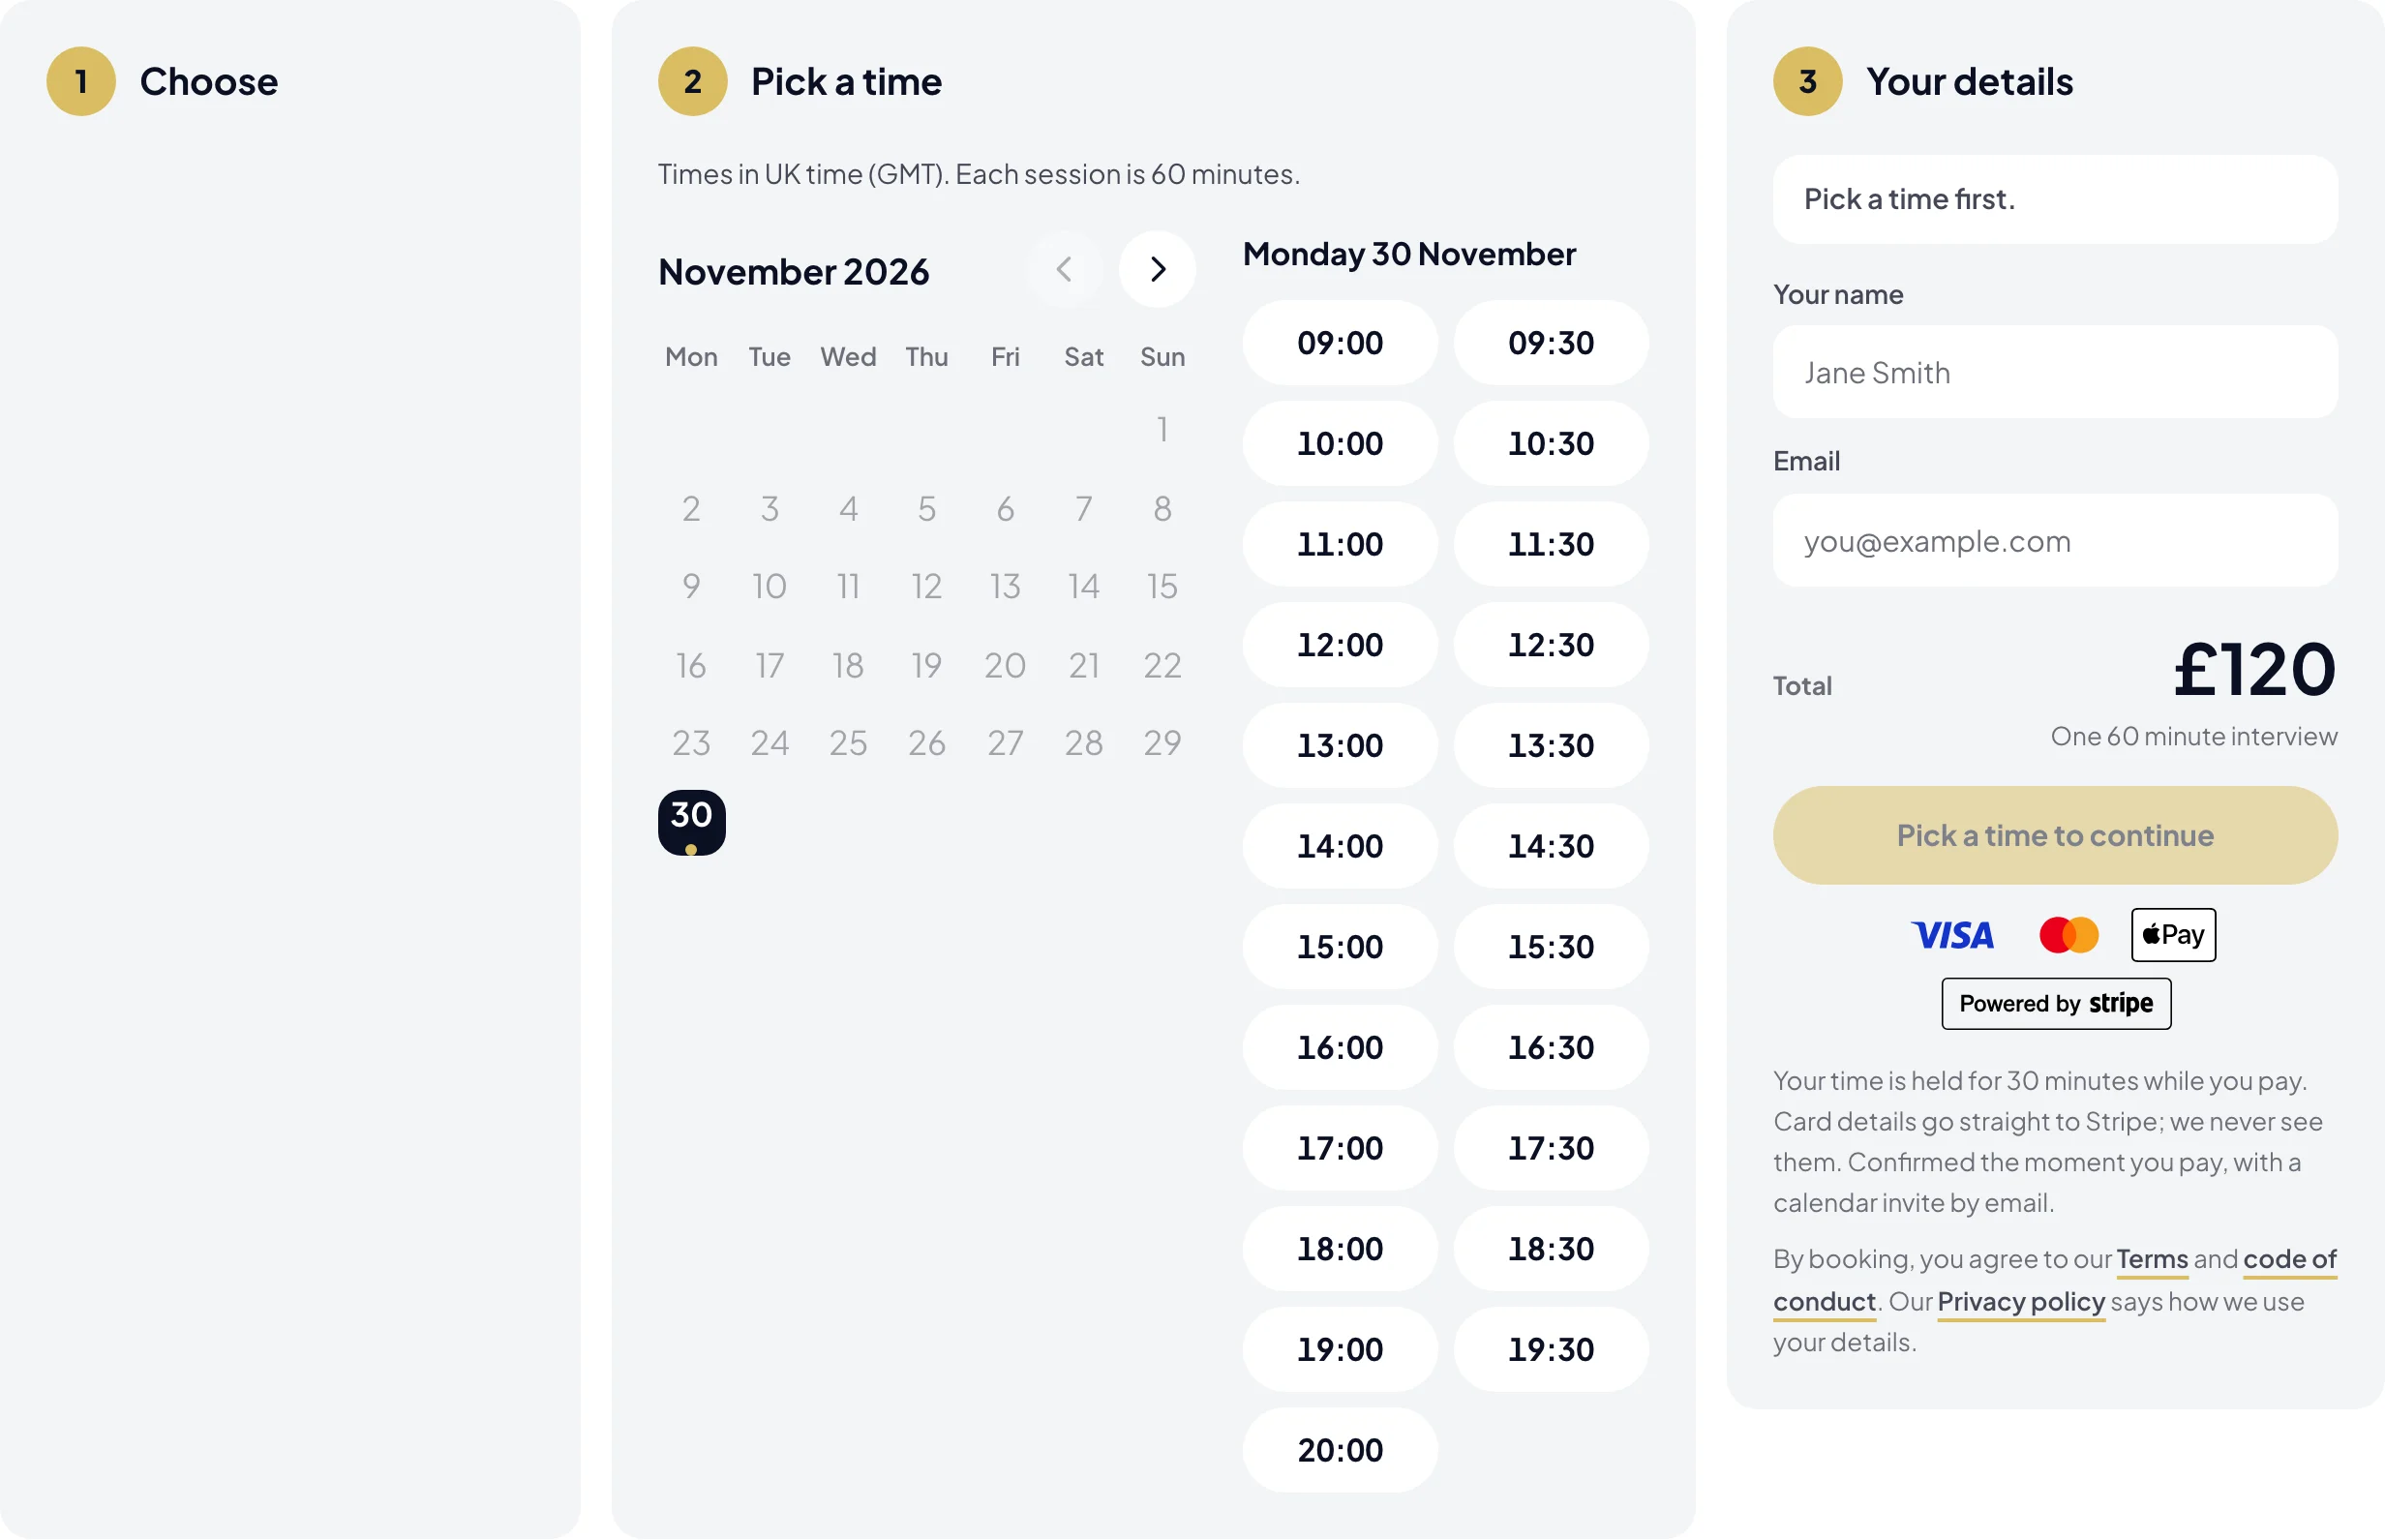Image resolution: width=2385 pixels, height=1540 pixels.
Task: Click the Apple Pay payment icon
Action: tap(2173, 935)
